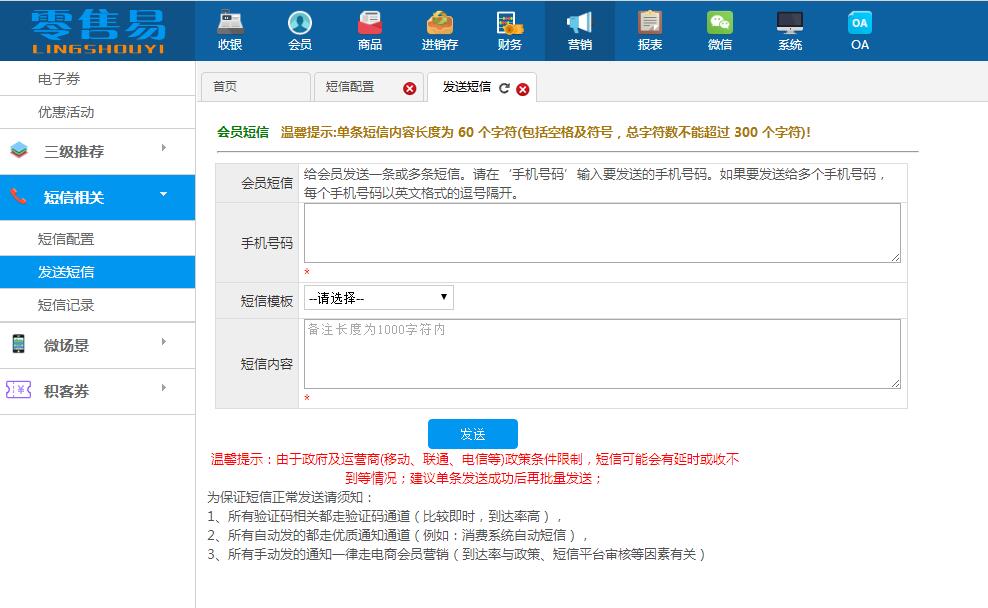988x608 pixels.
Task: Select the 会员 member management icon
Action: [301, 31]
